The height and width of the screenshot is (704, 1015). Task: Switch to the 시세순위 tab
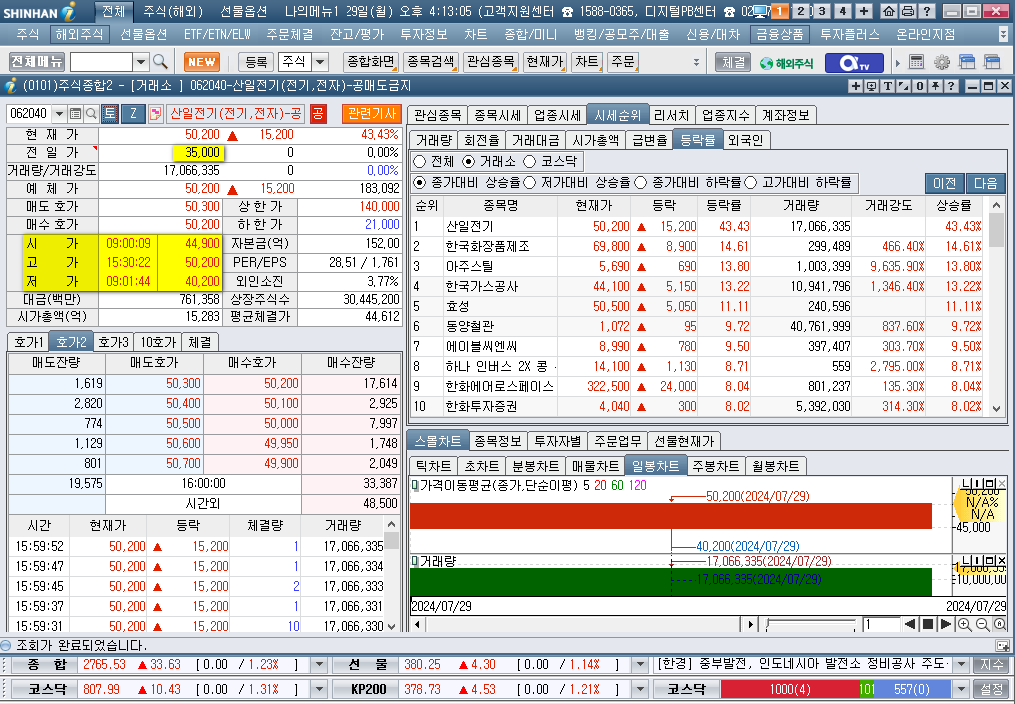pos(618,115)
